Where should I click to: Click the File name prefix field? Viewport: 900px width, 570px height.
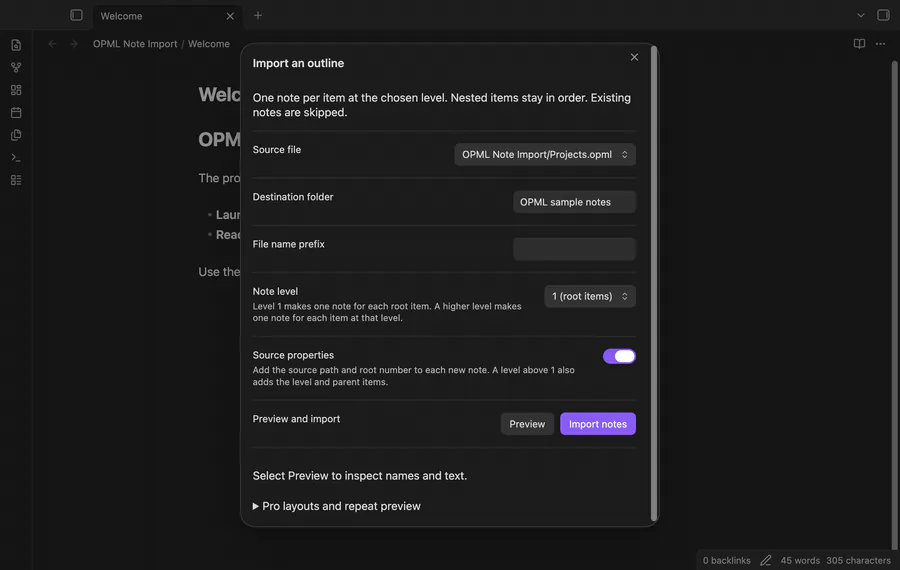pyautogui.click(x=574, y=249)
